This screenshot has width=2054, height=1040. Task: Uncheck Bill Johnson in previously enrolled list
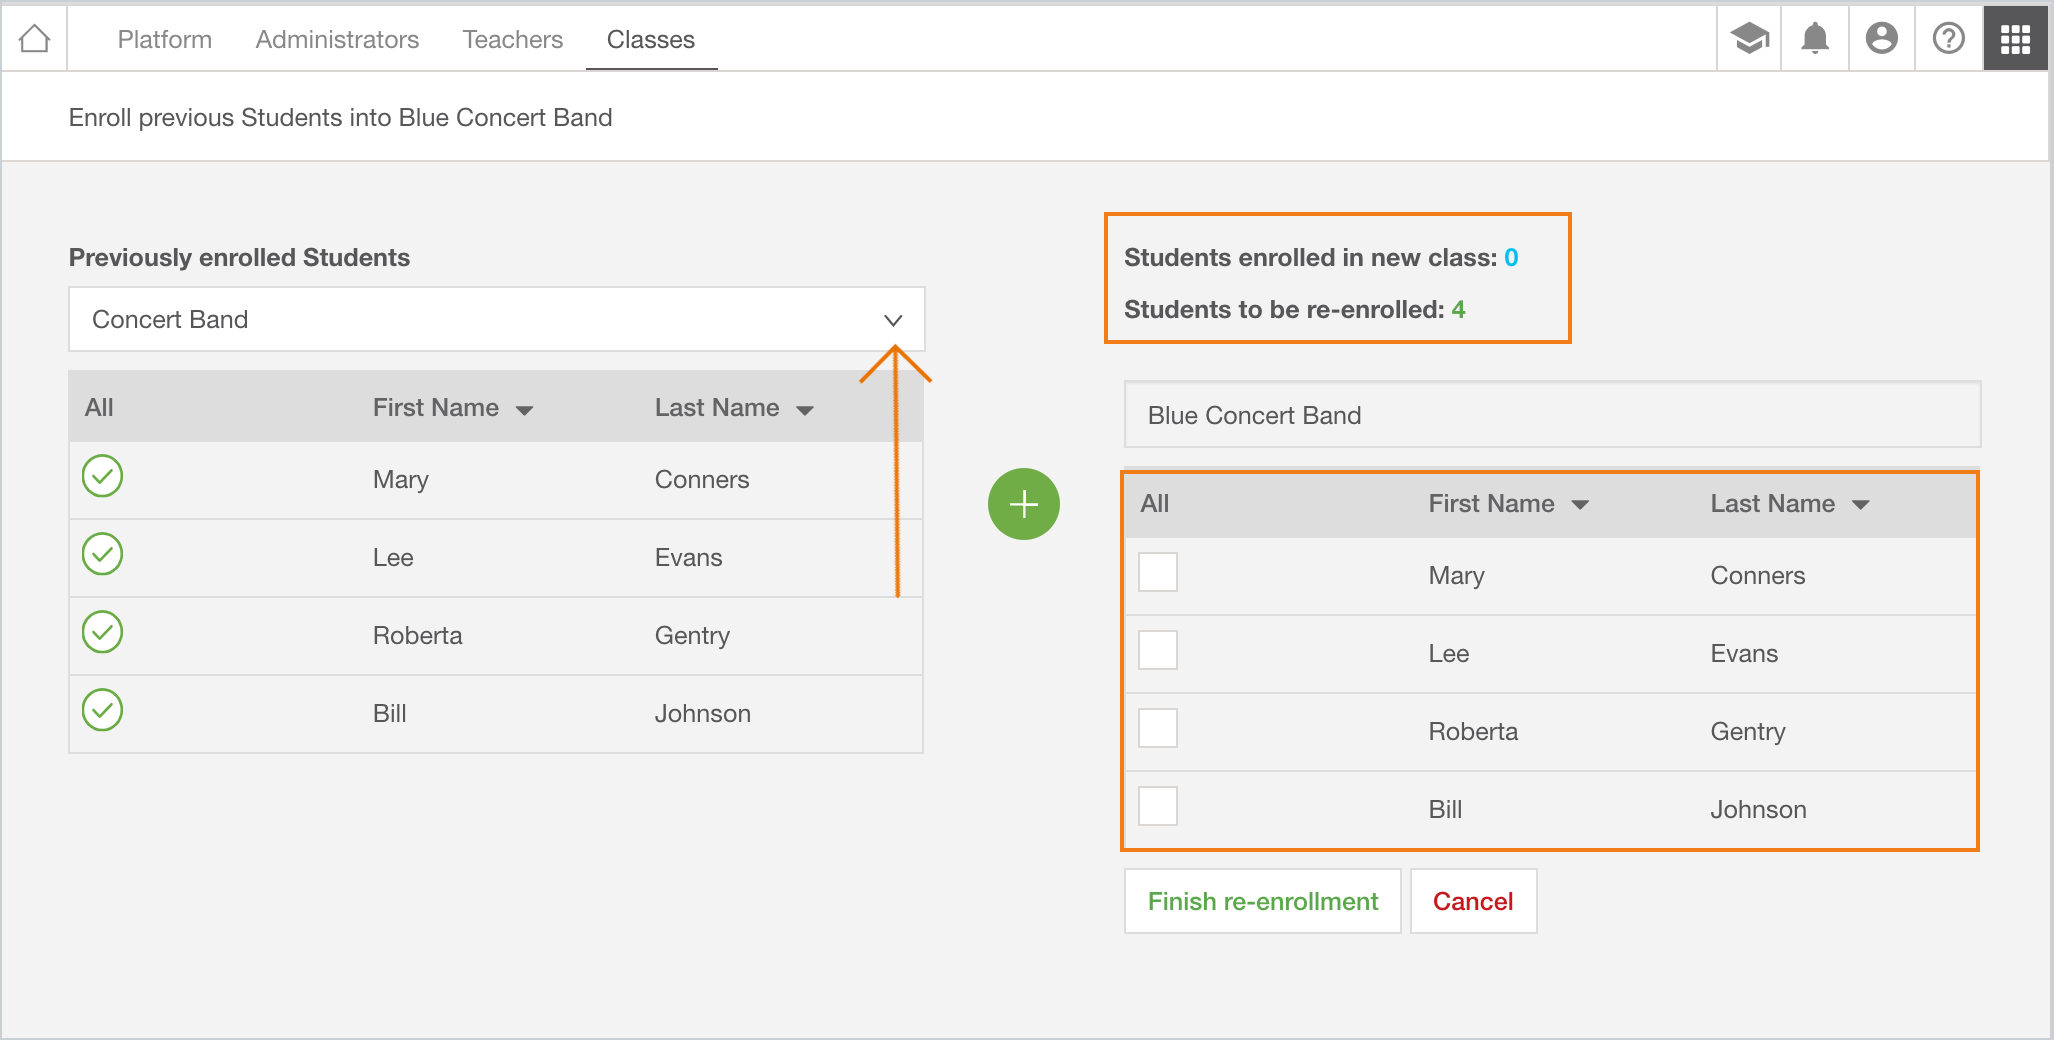[102, 710]
